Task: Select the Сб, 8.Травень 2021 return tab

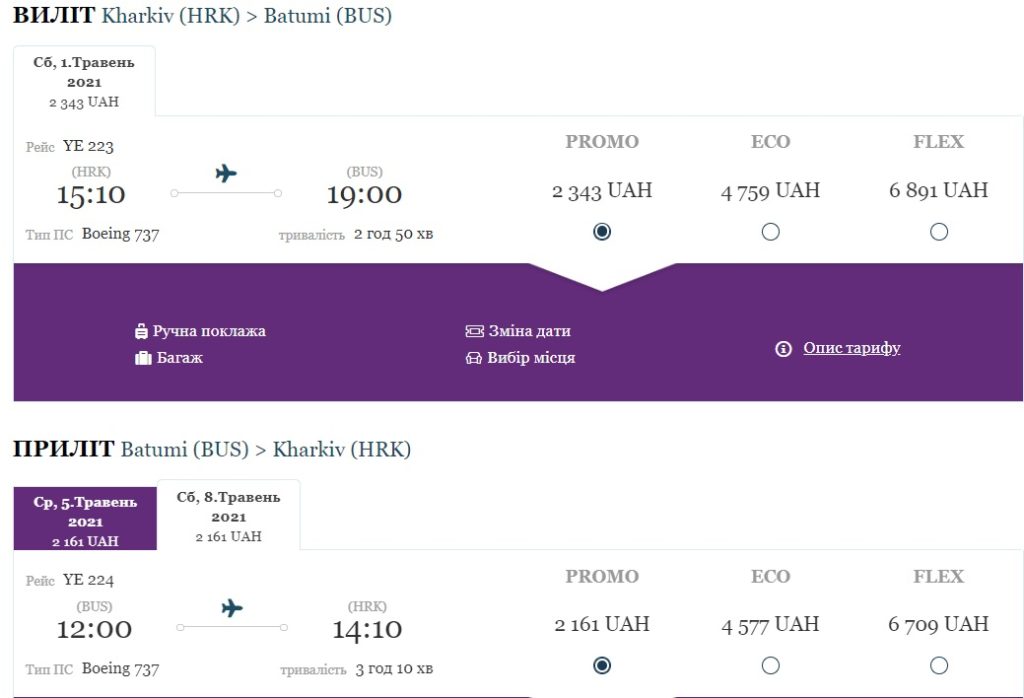Action: tap(228, 516)
